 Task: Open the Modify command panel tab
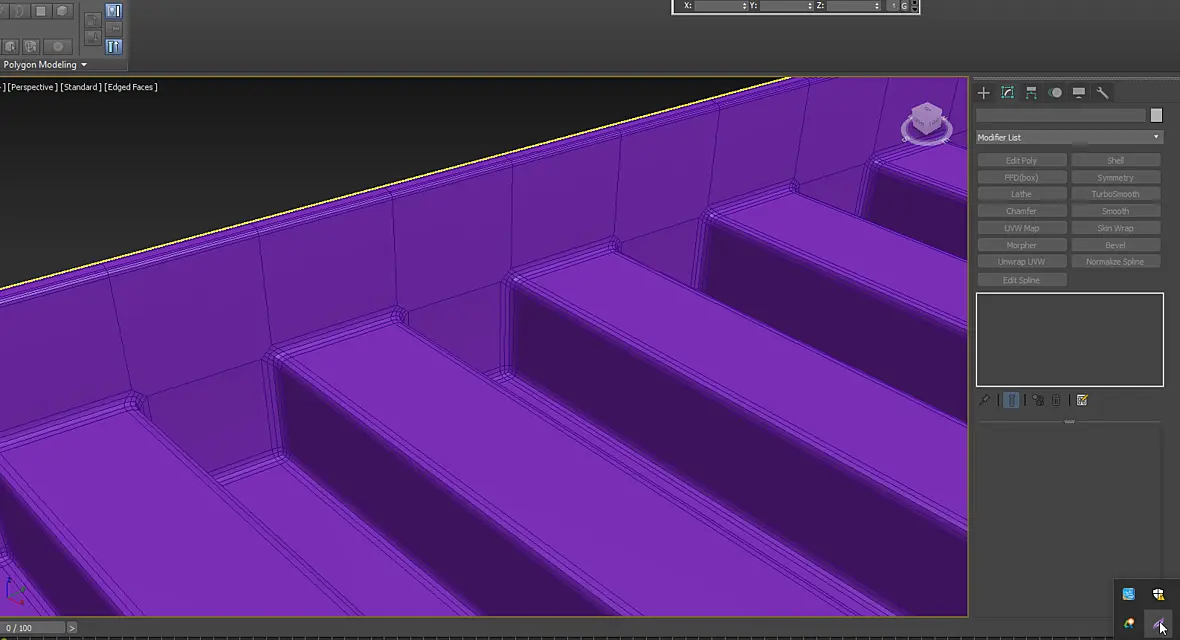pyautogui.click(x=1008, y=93)
